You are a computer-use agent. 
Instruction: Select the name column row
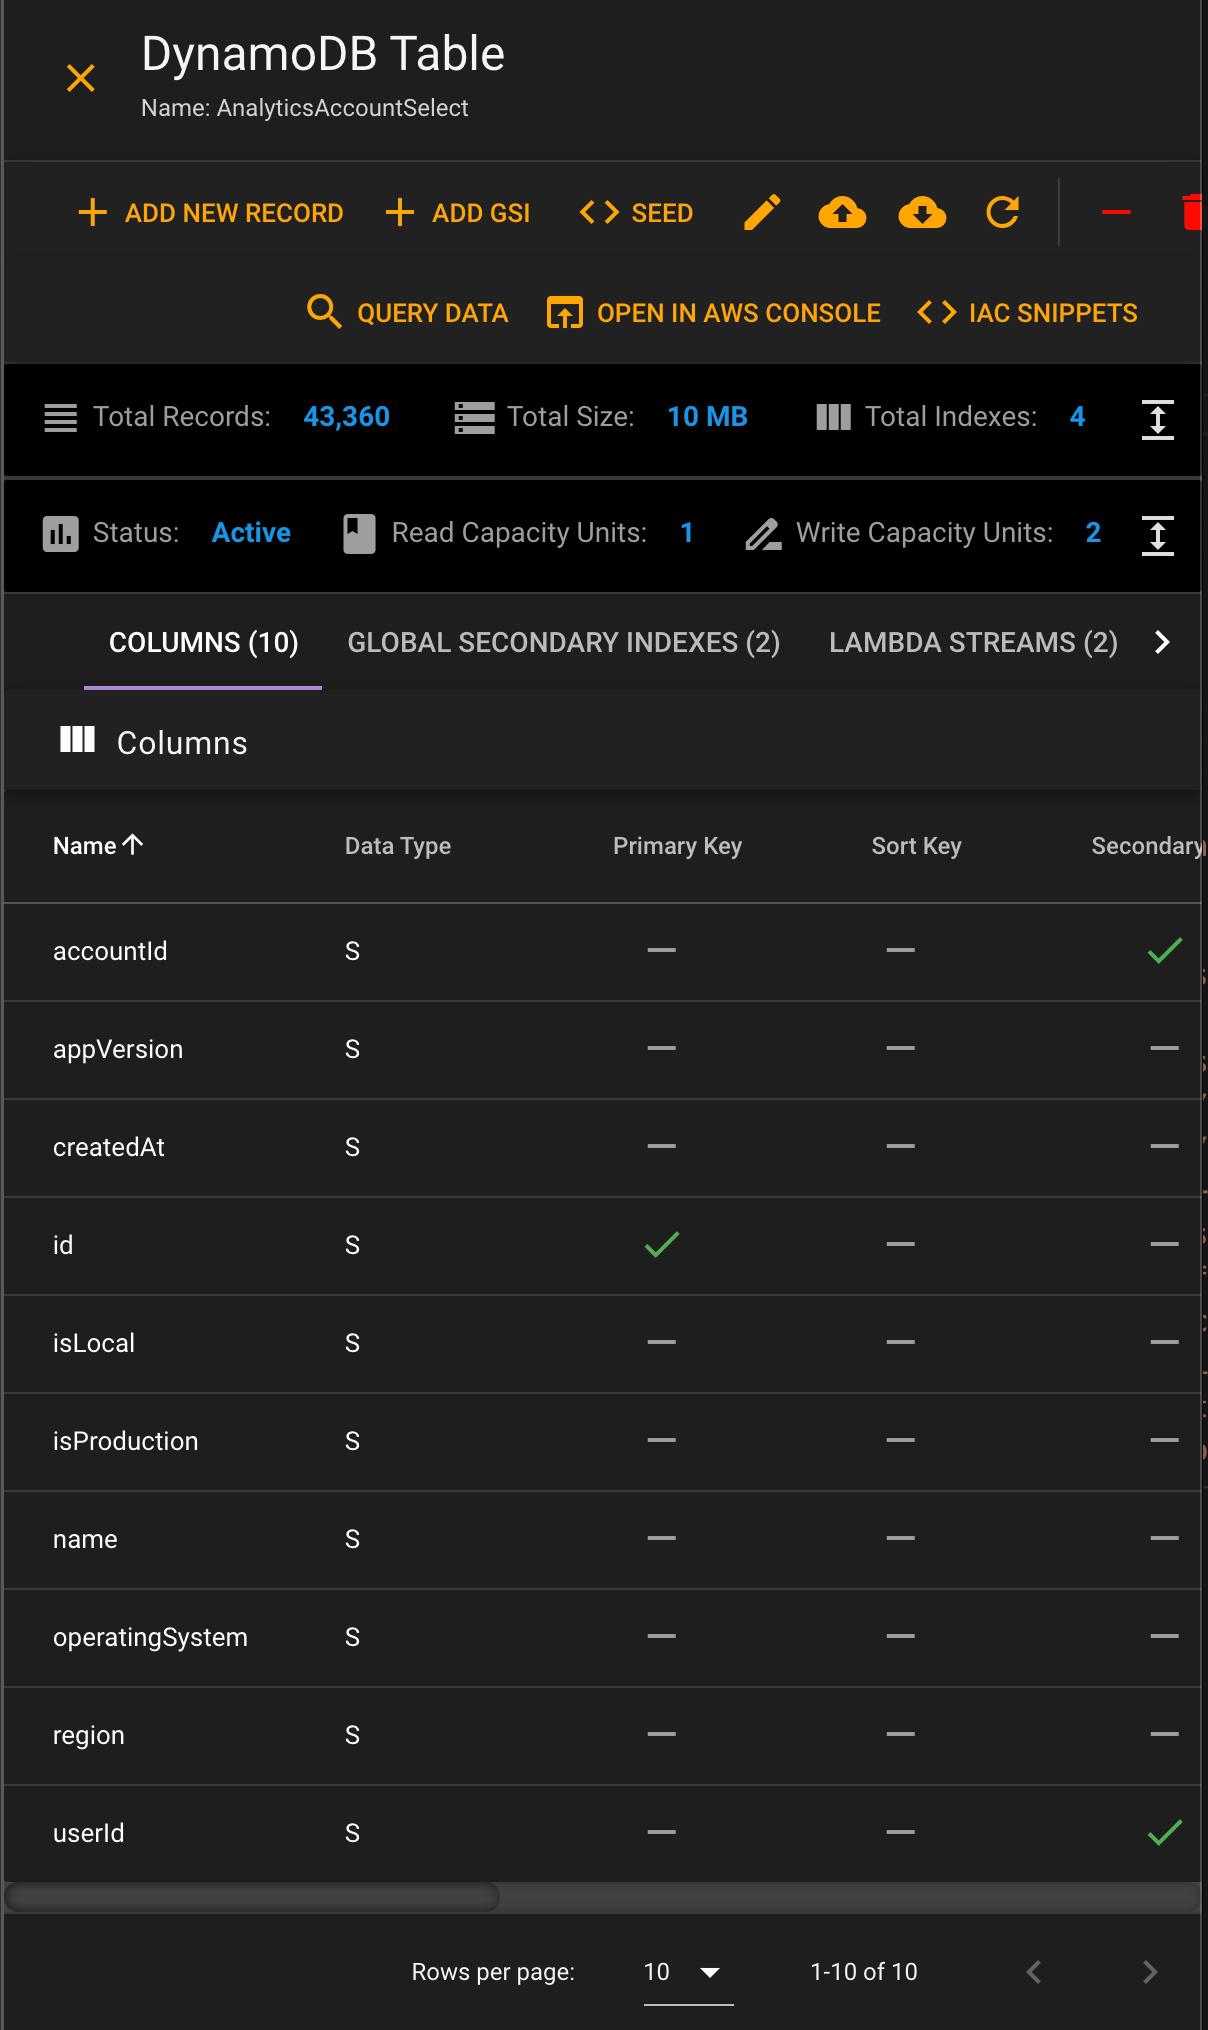[602, 1539]
